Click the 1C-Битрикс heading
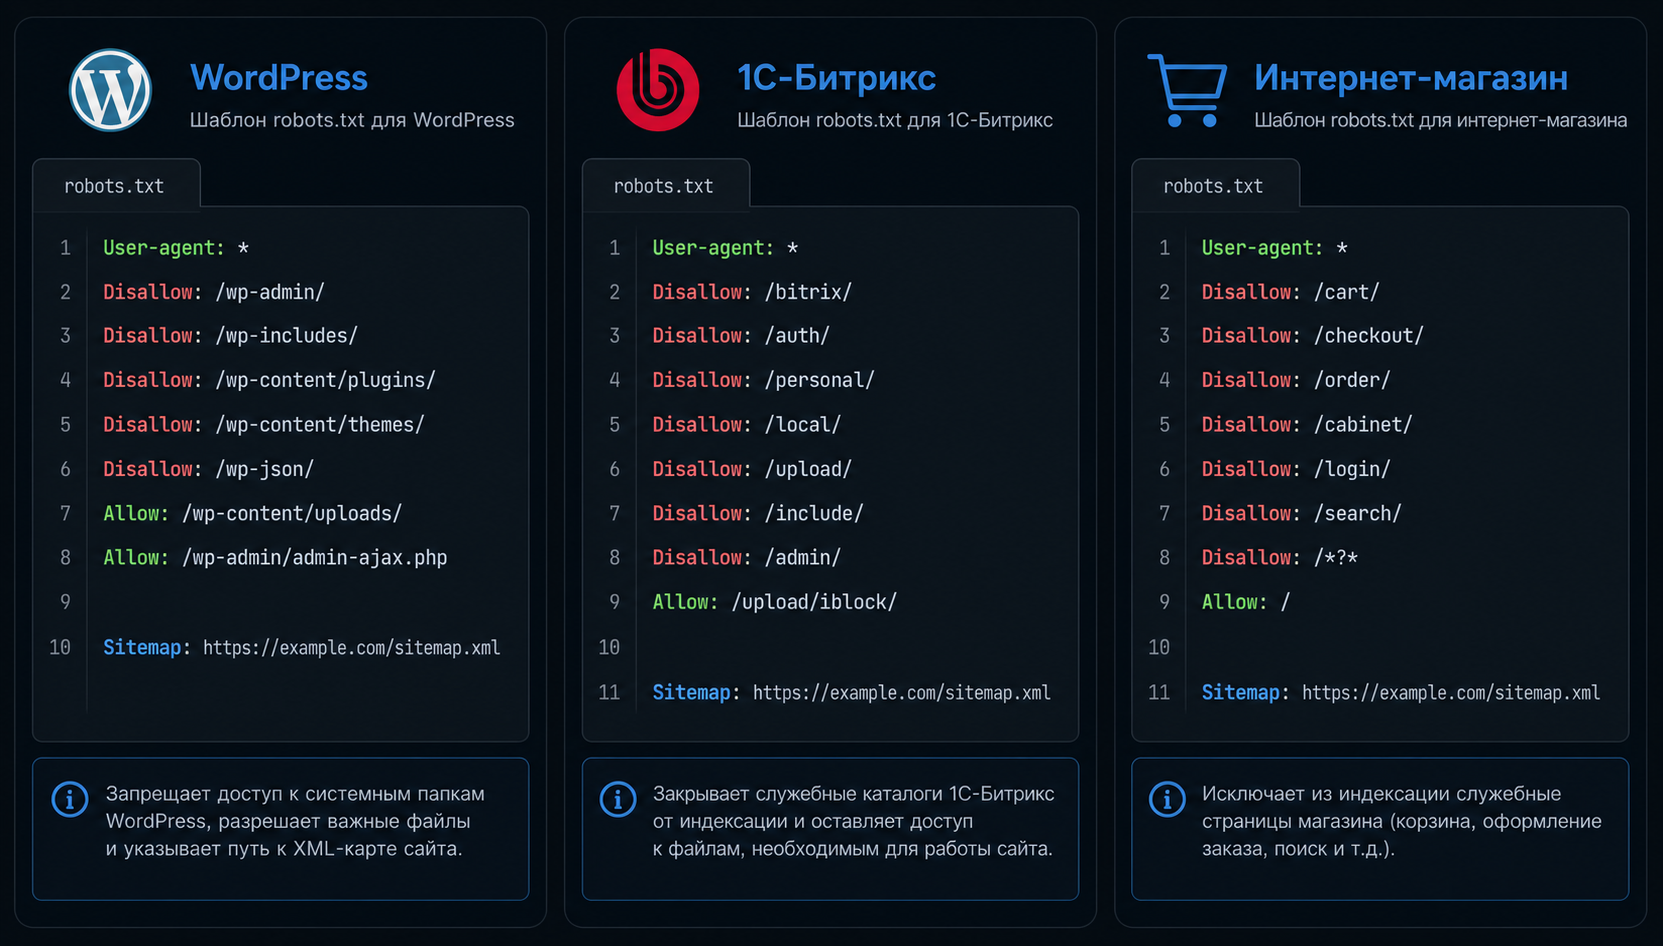The image size is (1663, 946). coord(836,78)
